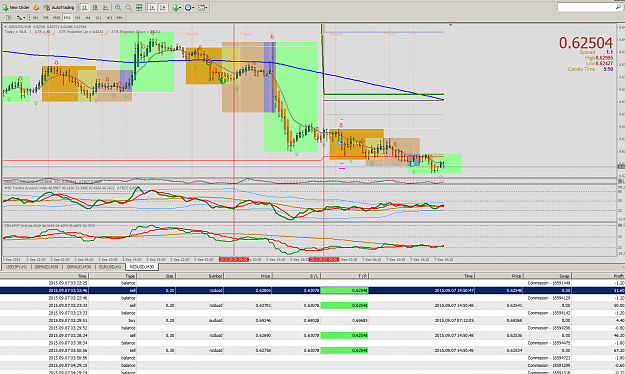Select the cursor tool in second toolbar

coord(9,18)
